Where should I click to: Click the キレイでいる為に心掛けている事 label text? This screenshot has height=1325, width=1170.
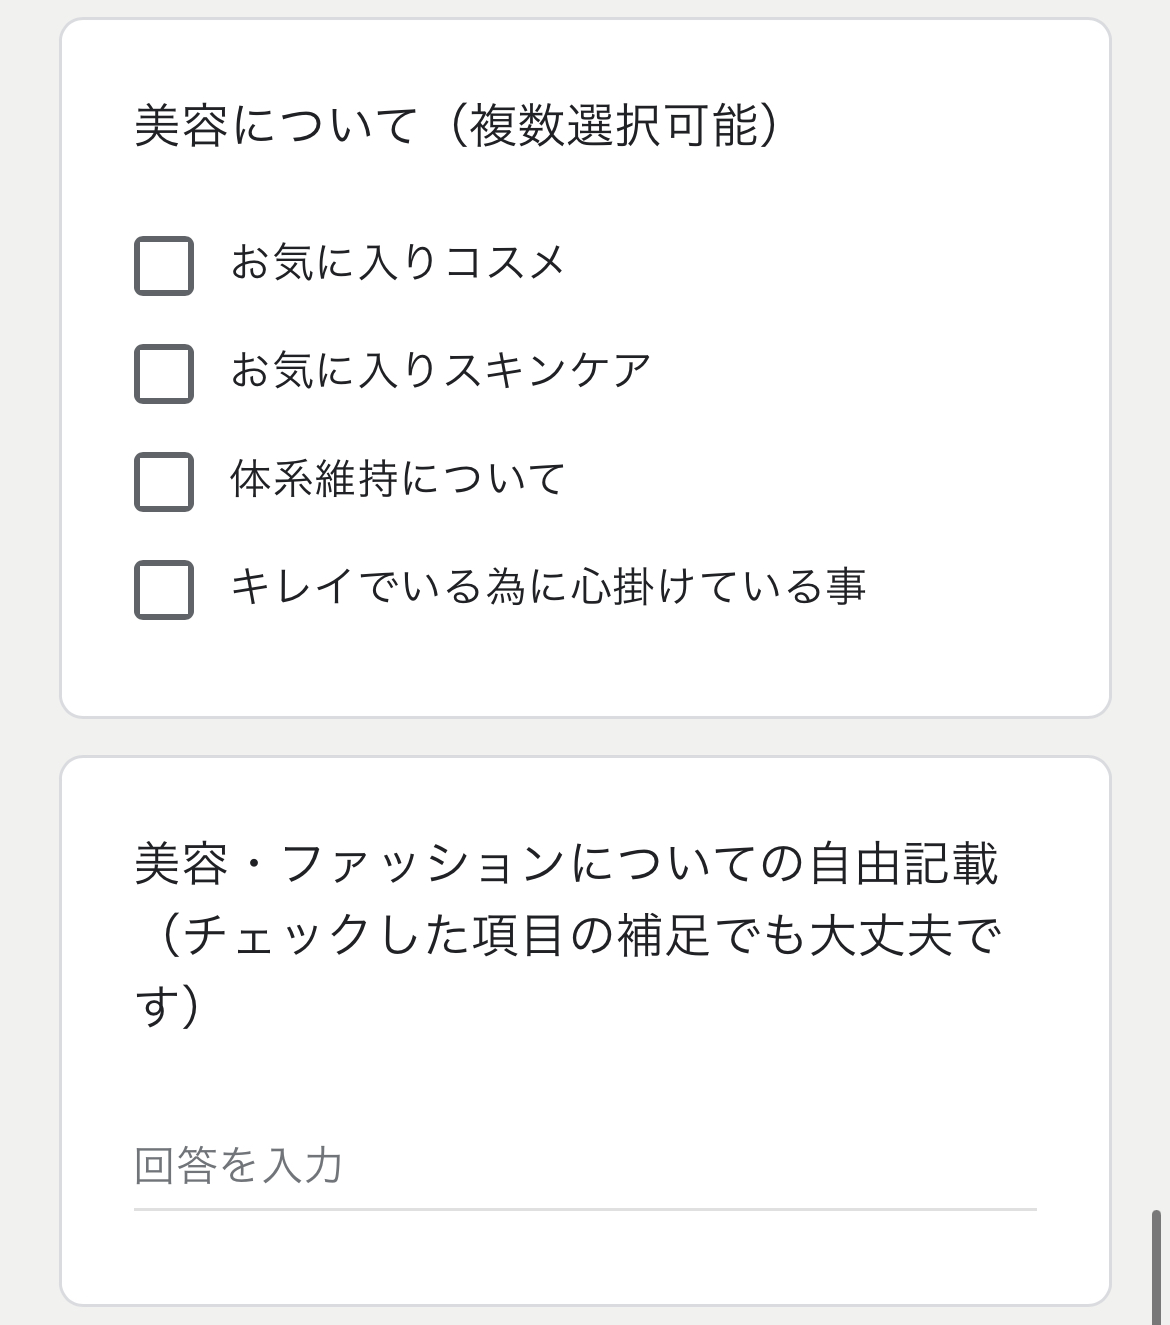tap(548, 588)
